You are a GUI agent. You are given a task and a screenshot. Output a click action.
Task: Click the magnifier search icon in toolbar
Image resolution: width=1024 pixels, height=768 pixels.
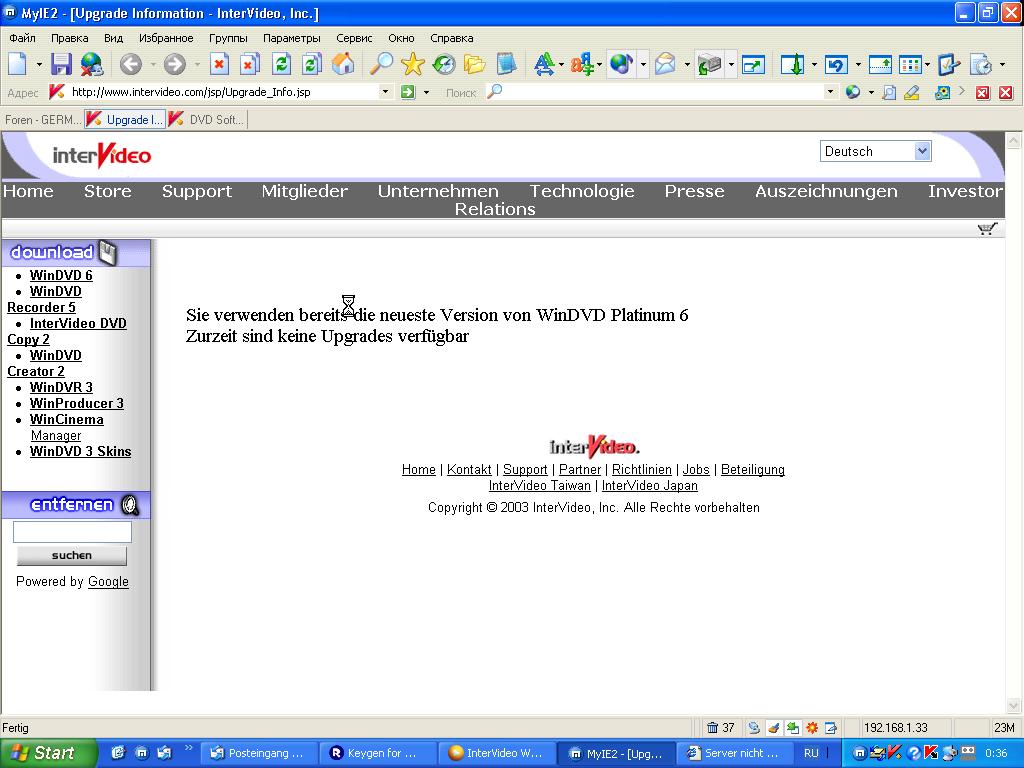pos(381,64)
